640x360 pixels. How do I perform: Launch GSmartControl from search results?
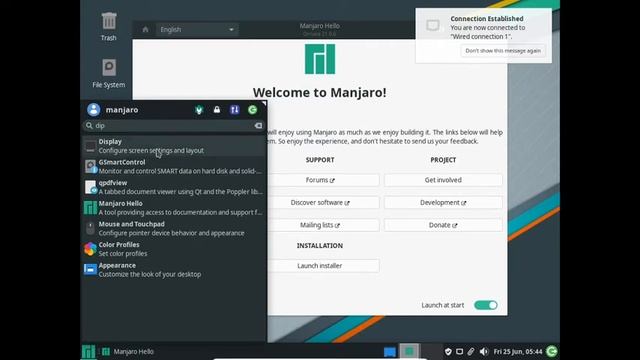(x=174, y=167)
